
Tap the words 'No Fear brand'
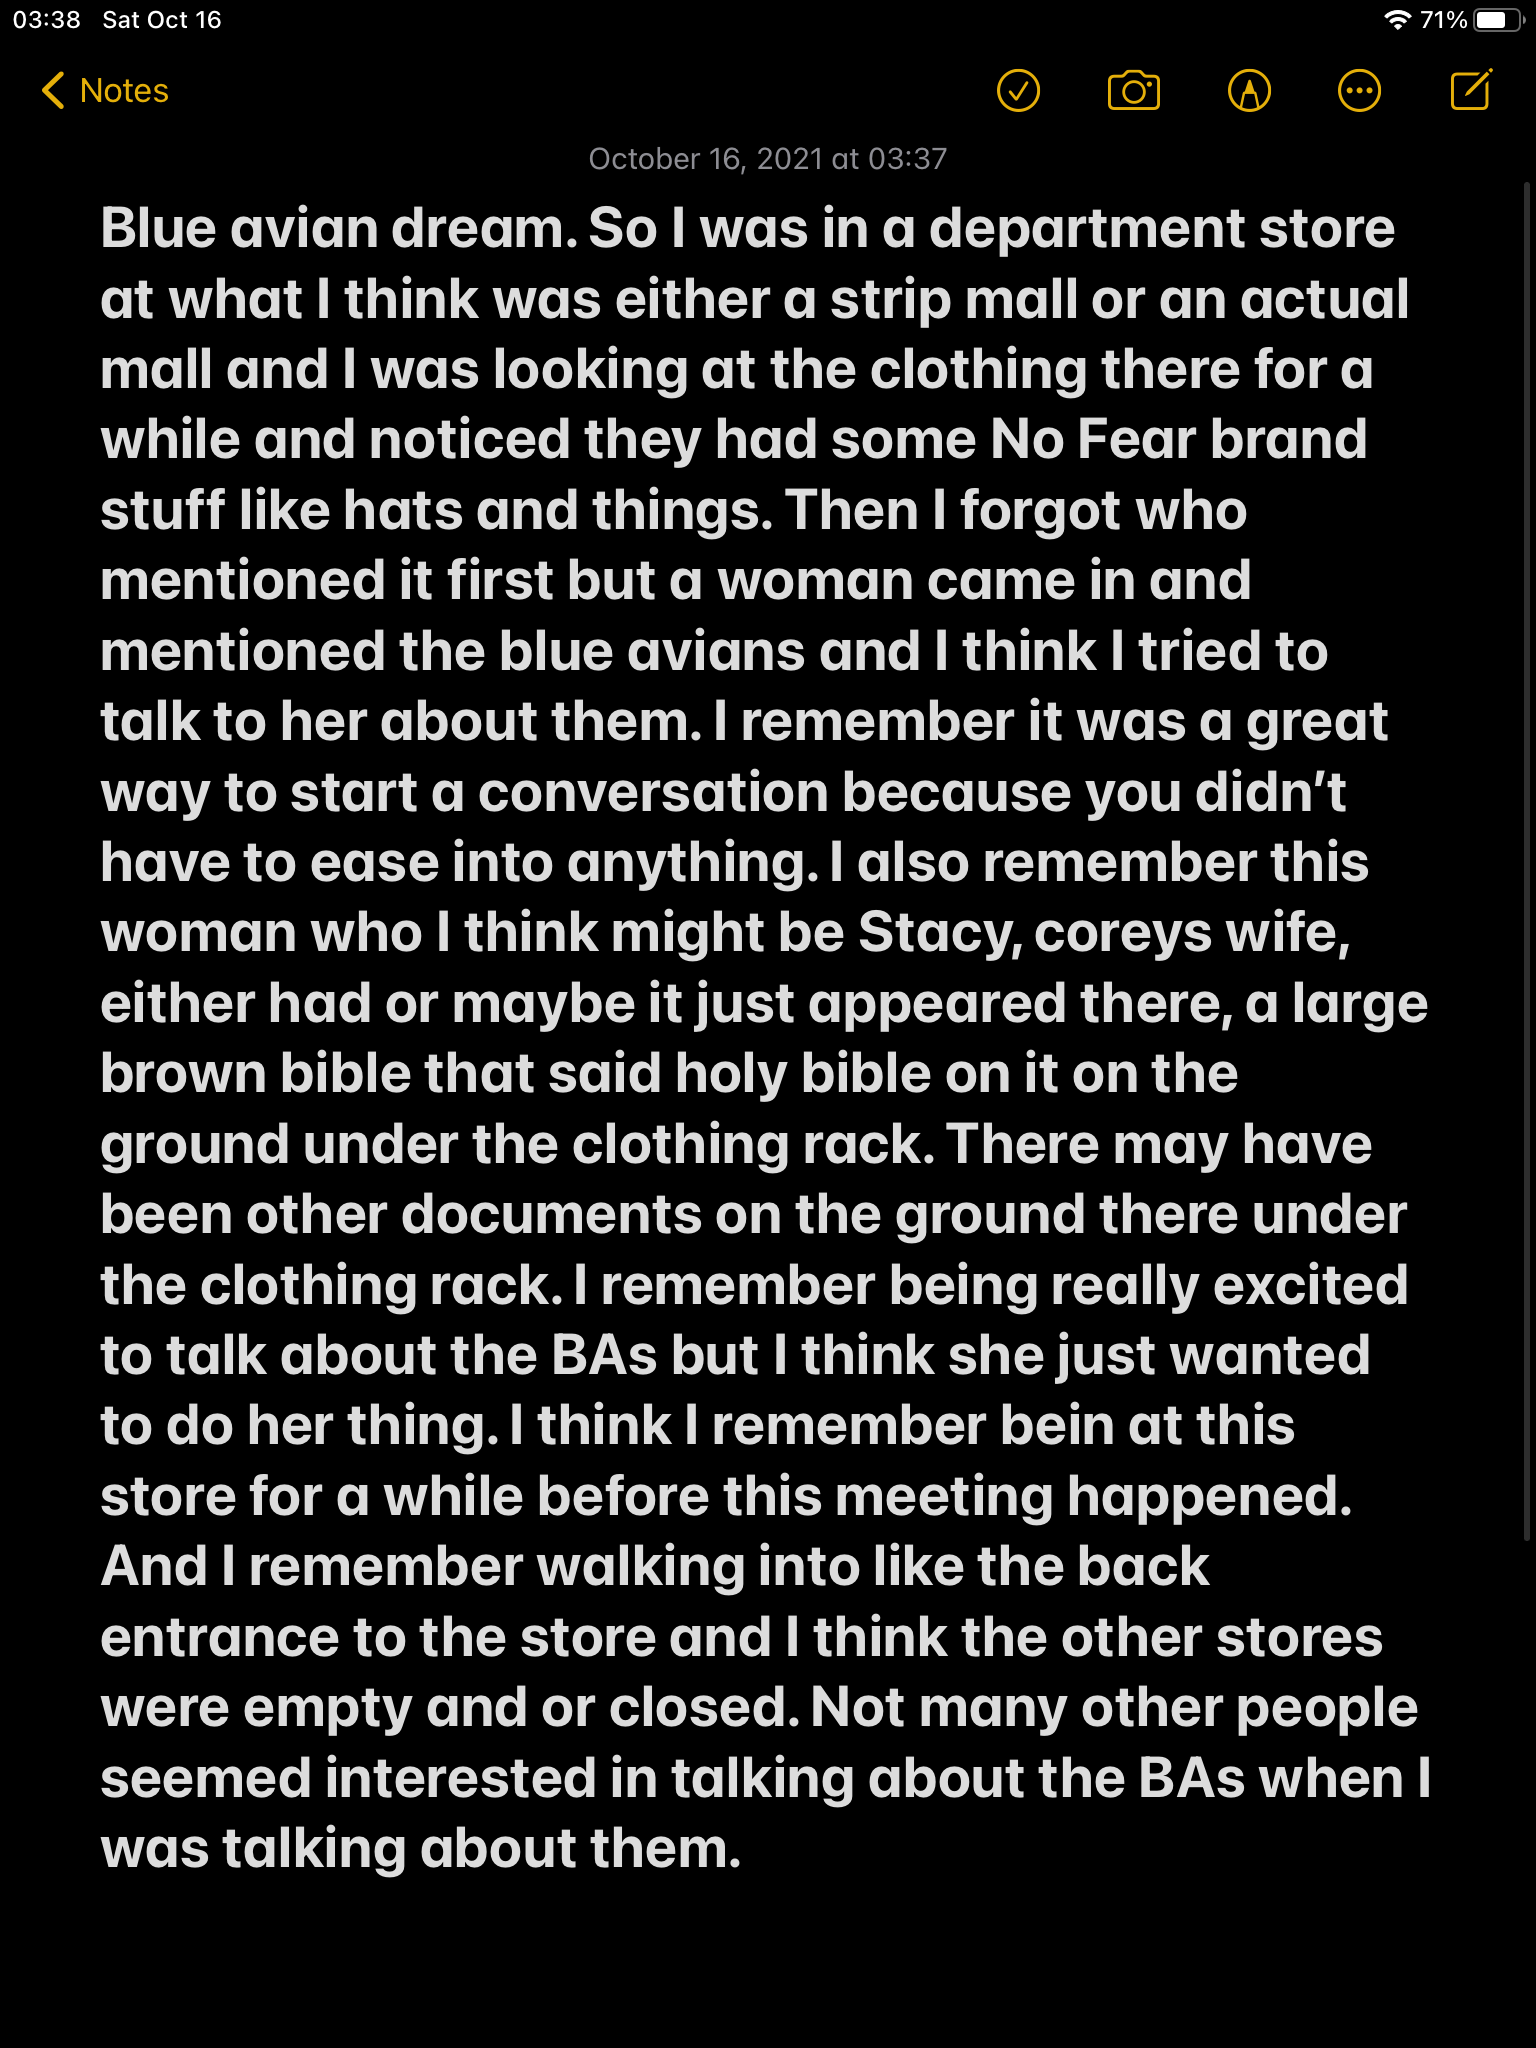[x=1179, y=440]
